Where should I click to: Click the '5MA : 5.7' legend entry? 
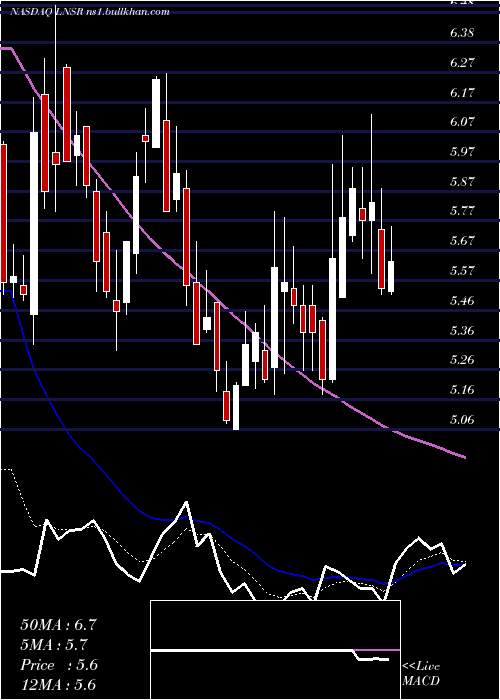click(54, 645)
